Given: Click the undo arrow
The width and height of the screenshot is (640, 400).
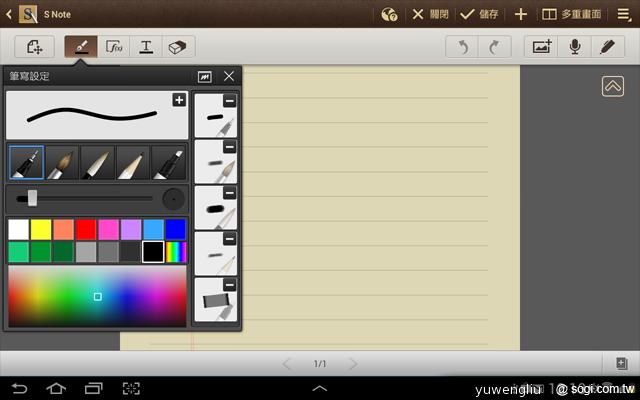Looking at the screenshot, I should 462,47.
